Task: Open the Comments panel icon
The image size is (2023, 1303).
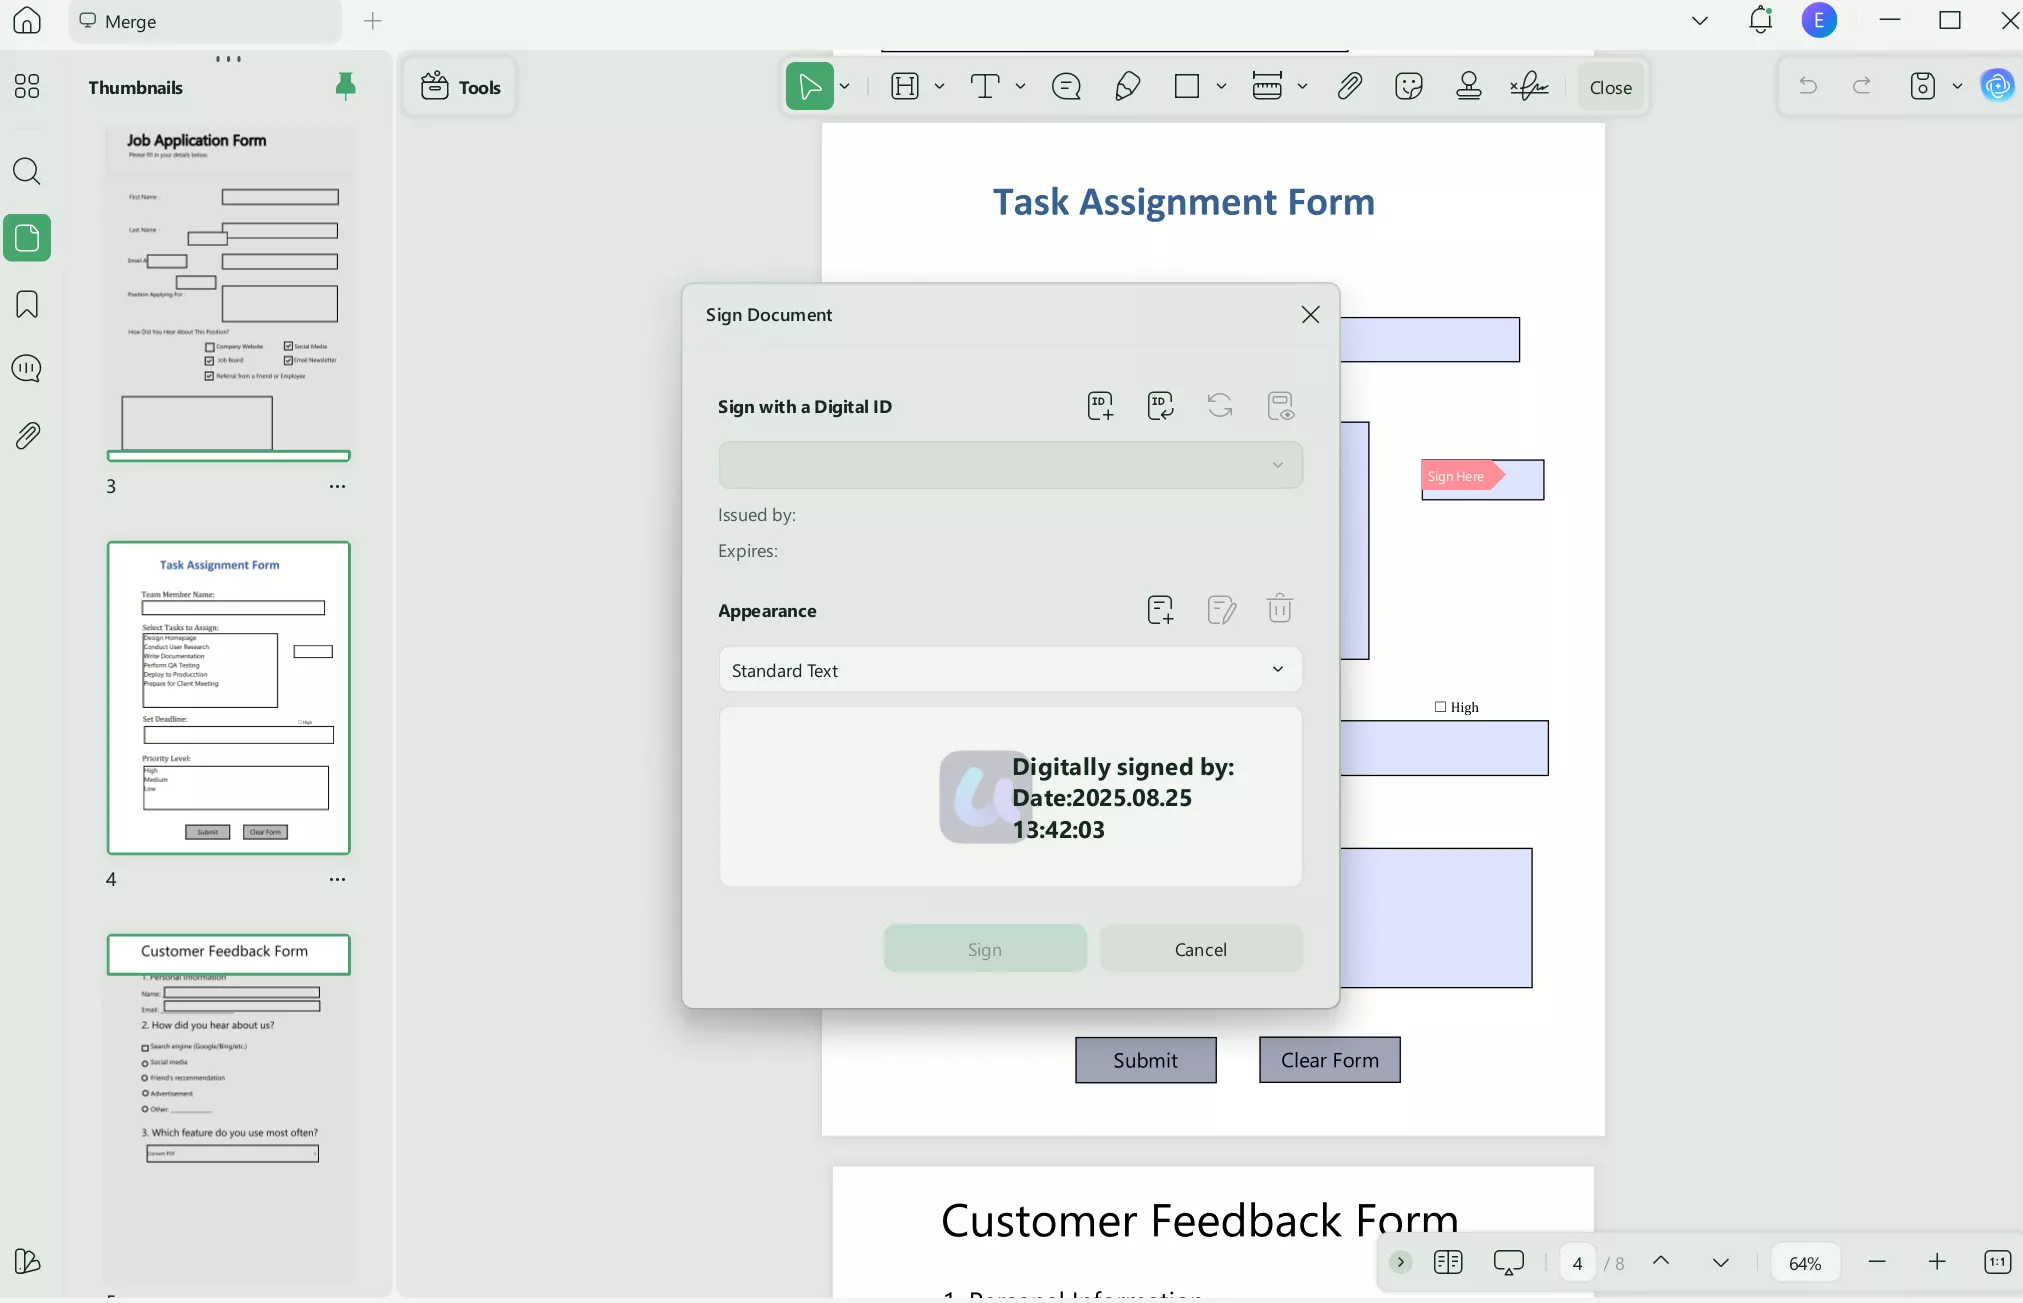Action: (x=27, y=369)
